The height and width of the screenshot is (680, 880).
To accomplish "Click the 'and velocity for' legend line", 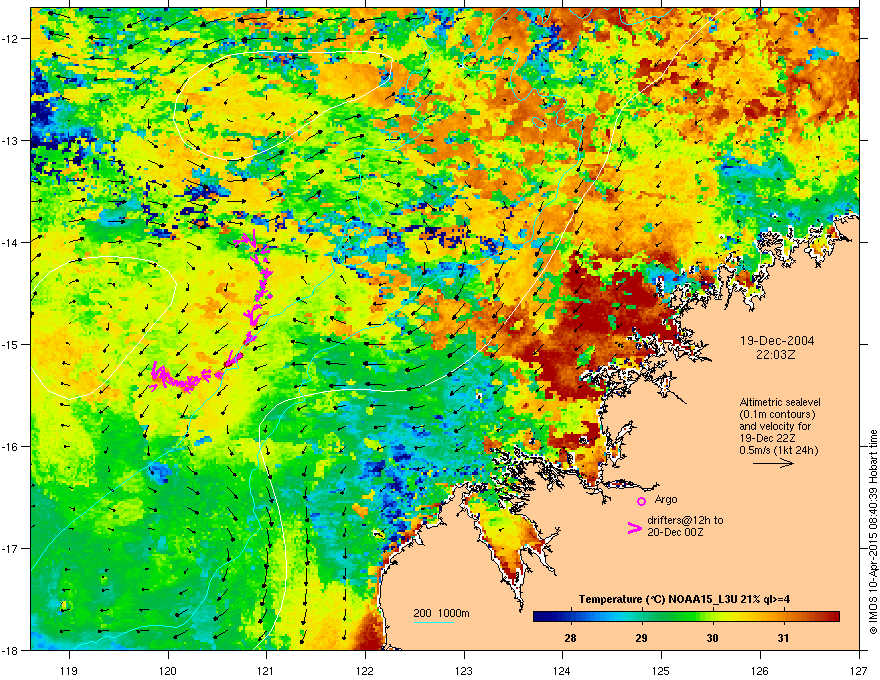I will pyautogui.click(x=775, y=426).
